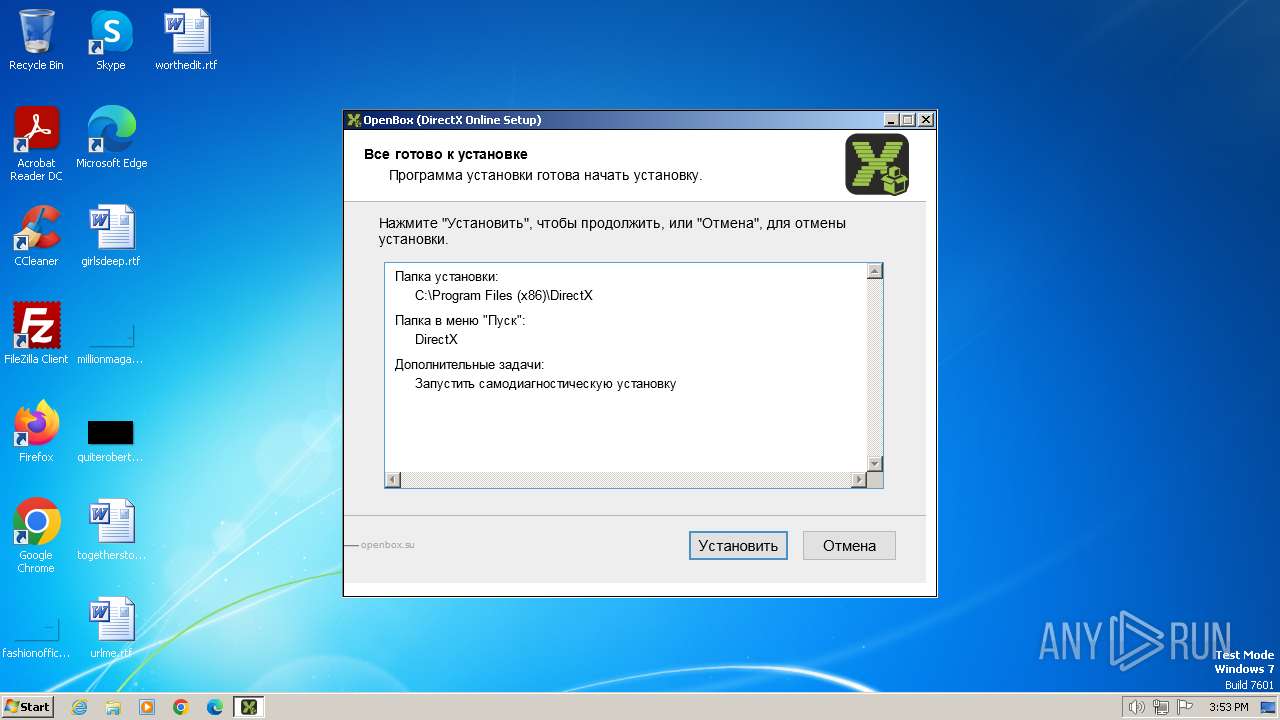This screenshot has width=1280, height=720.
Task: Open the Windows Start menu
Action: click(27, 707)
